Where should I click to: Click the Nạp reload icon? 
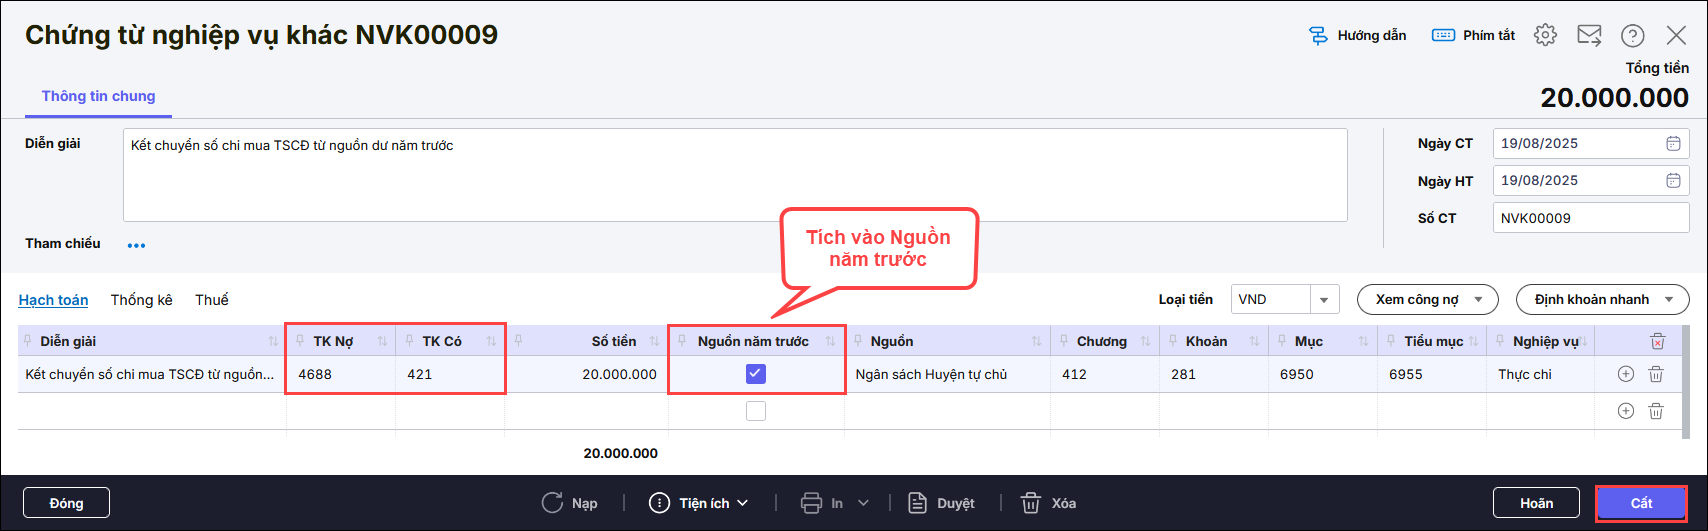pos(552,503)
